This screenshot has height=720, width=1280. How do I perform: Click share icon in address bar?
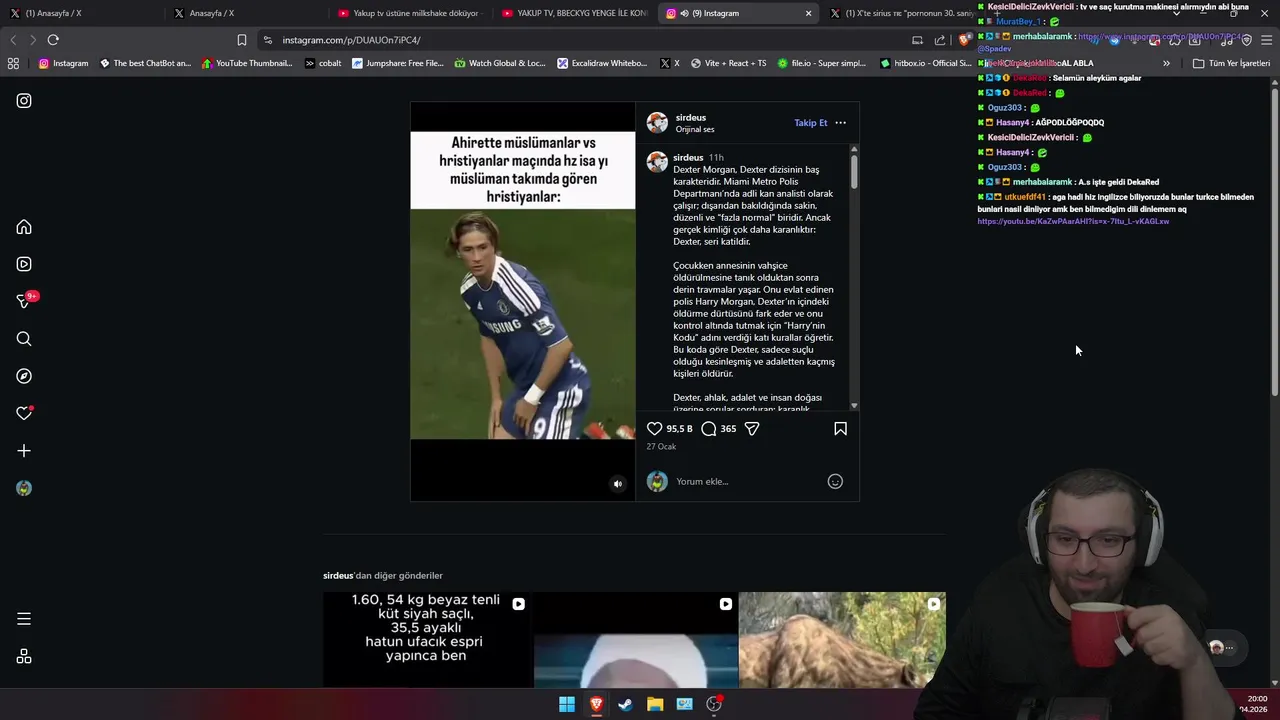(x=940, y=40)
